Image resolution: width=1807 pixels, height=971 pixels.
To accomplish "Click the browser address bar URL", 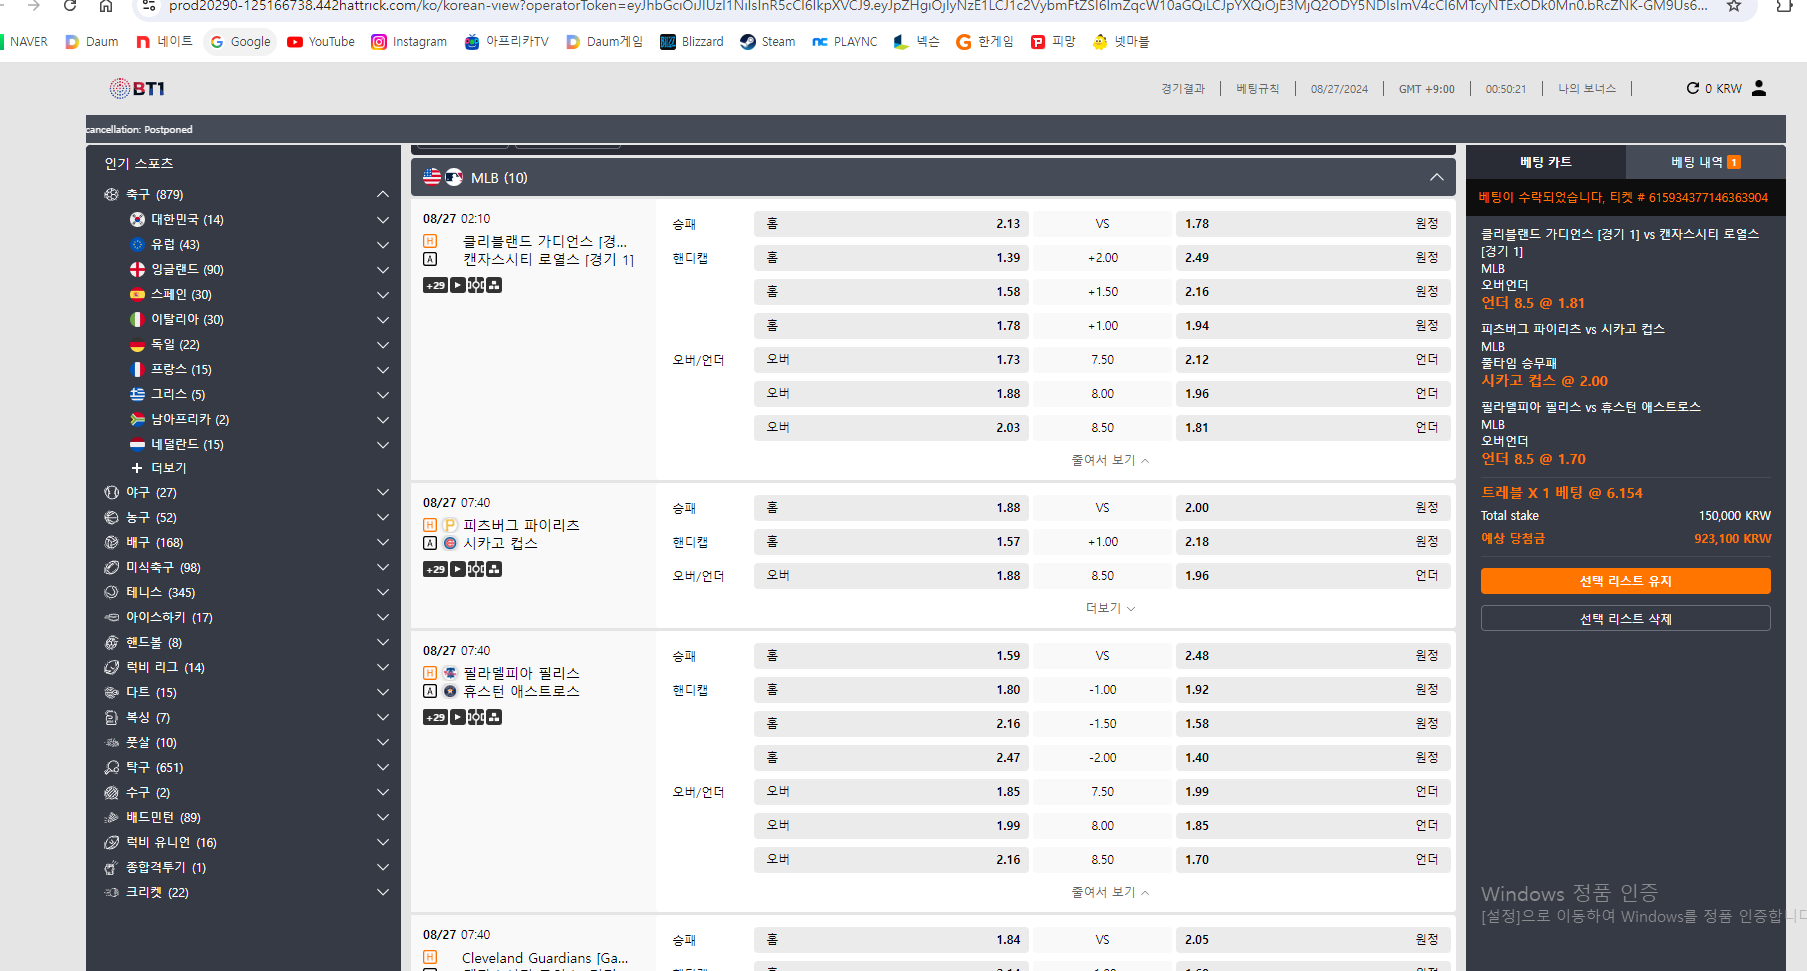I will coord(938,6).
